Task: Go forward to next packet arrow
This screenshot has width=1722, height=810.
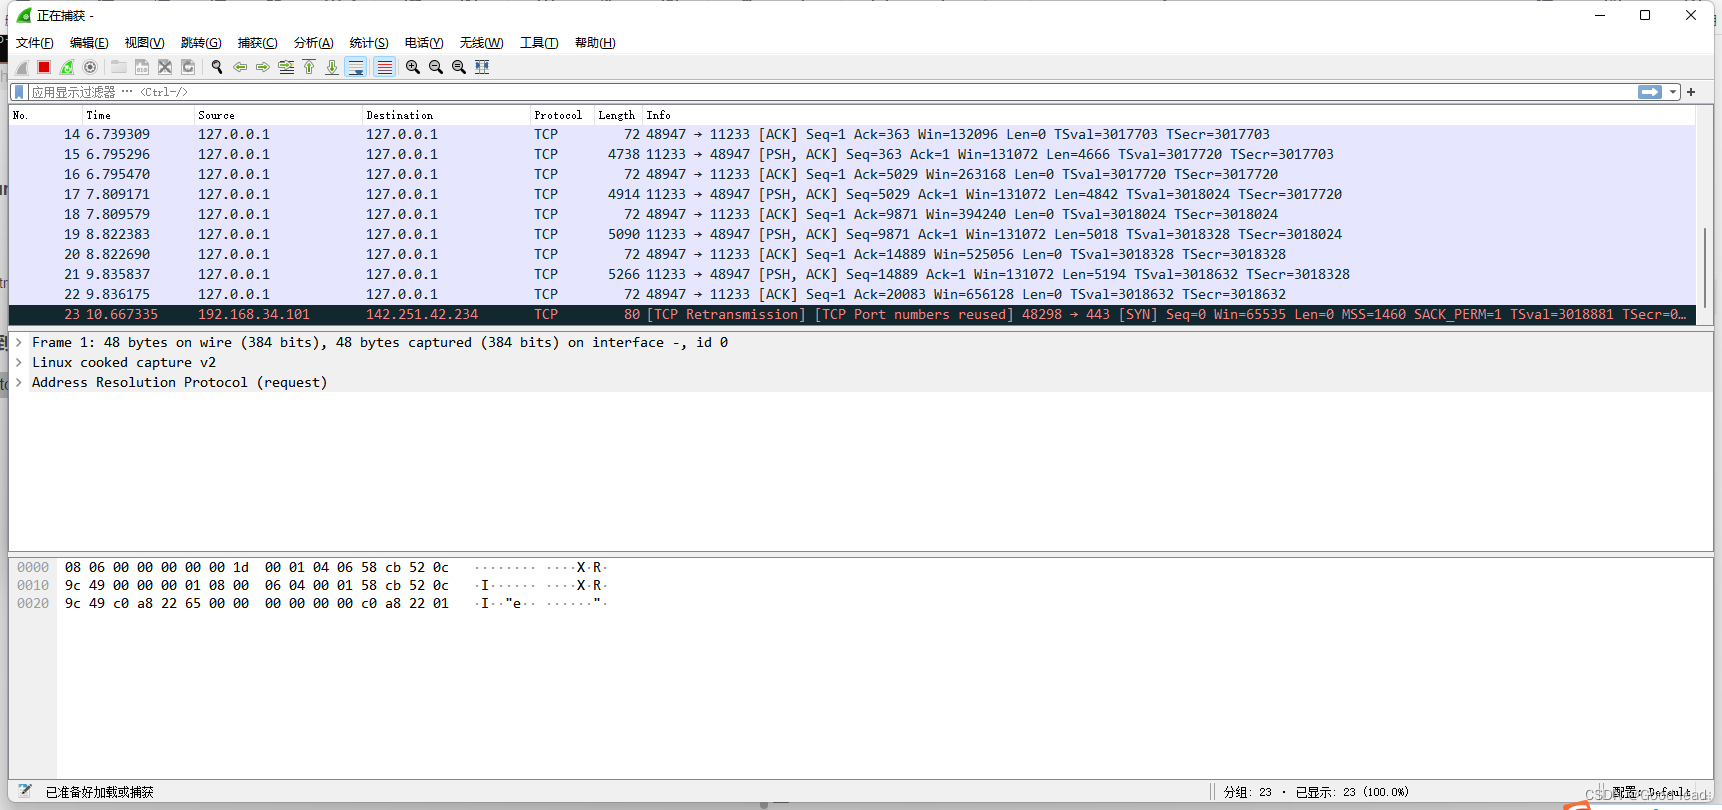Action: click(x=263, y=67)
